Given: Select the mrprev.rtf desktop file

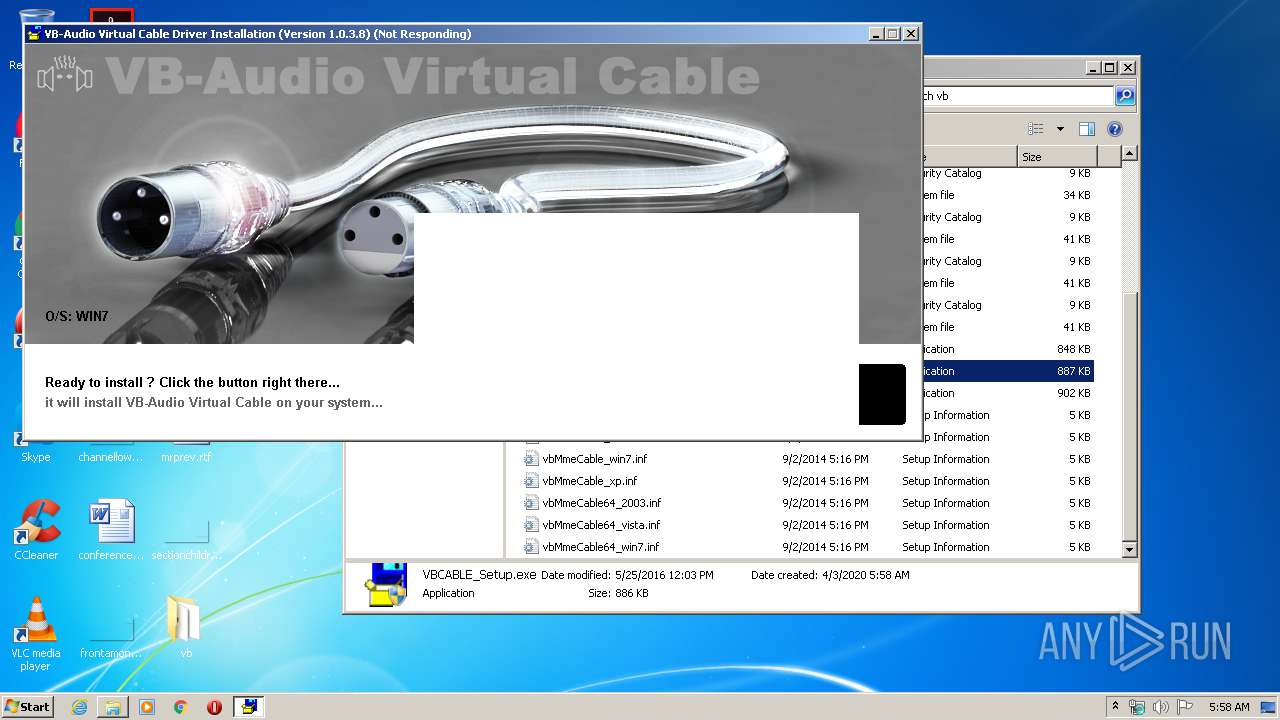Looking at the screenshot, I should click(186, 457).
